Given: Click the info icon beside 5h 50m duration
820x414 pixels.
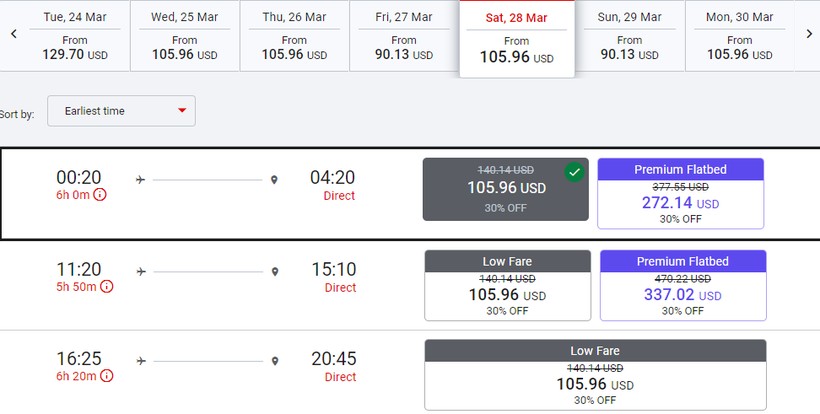Looking at the screenshot, I should [x=107, y=287].
